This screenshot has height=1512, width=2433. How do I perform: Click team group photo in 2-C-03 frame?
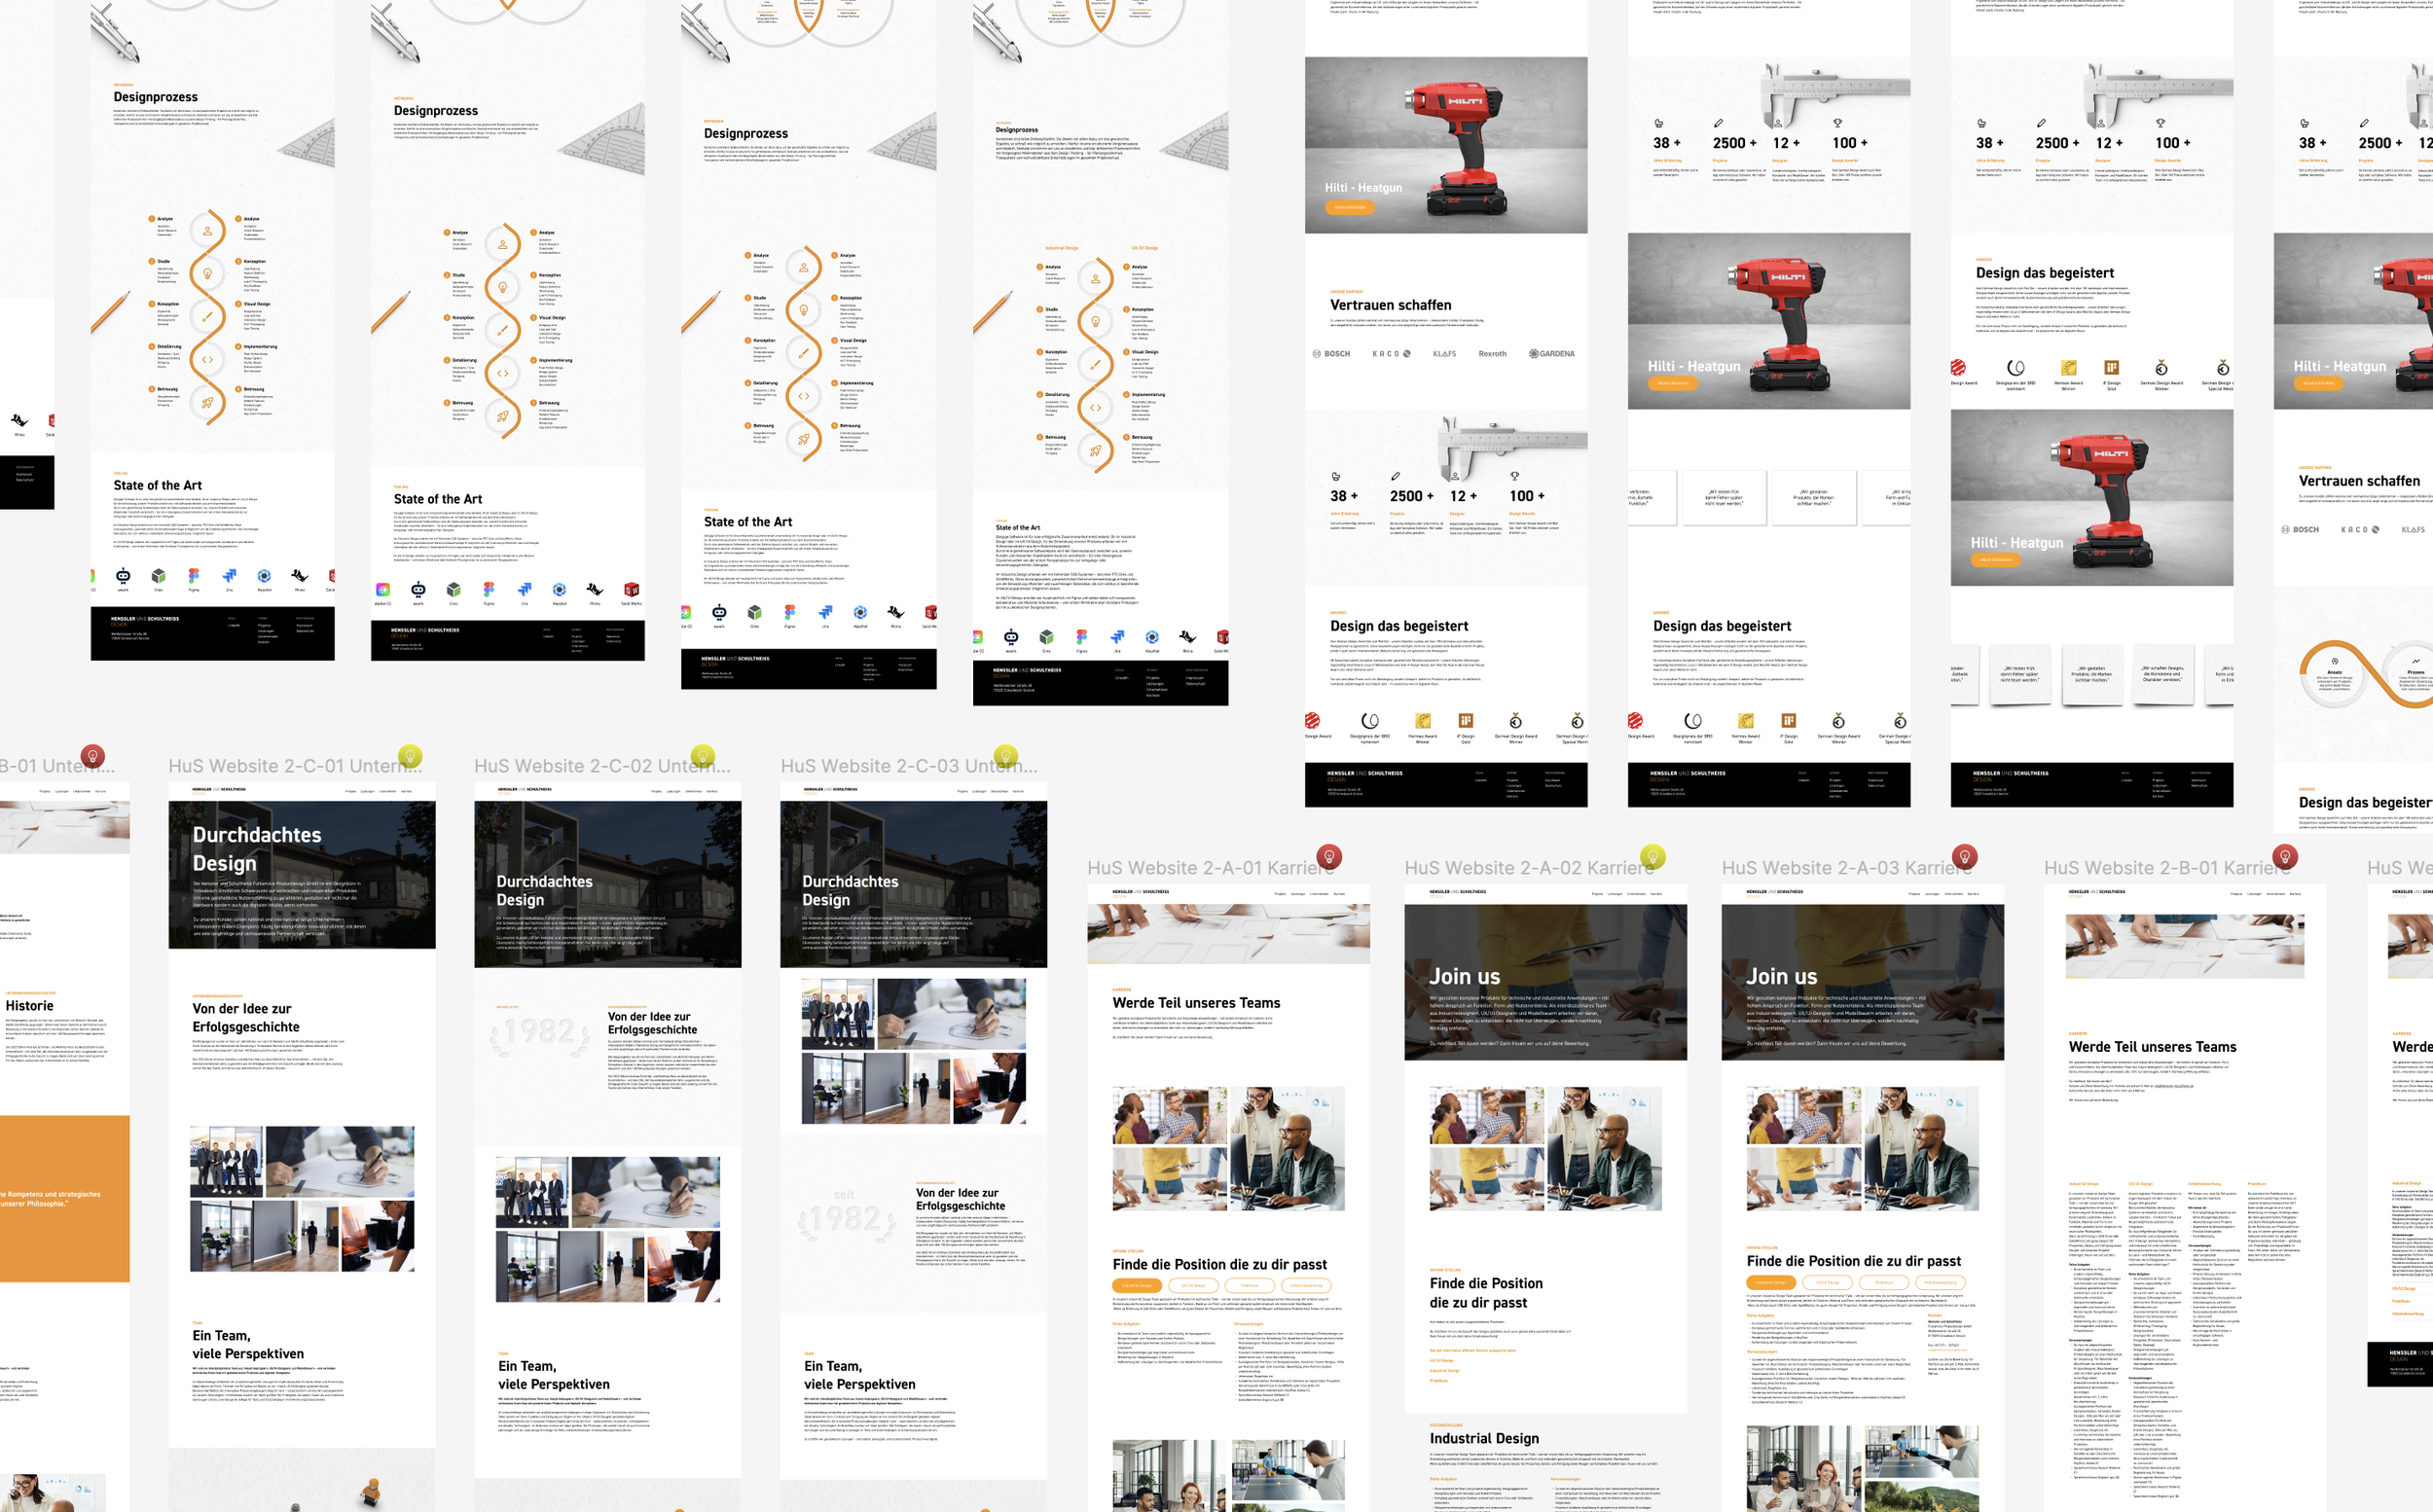point(838,1013)
